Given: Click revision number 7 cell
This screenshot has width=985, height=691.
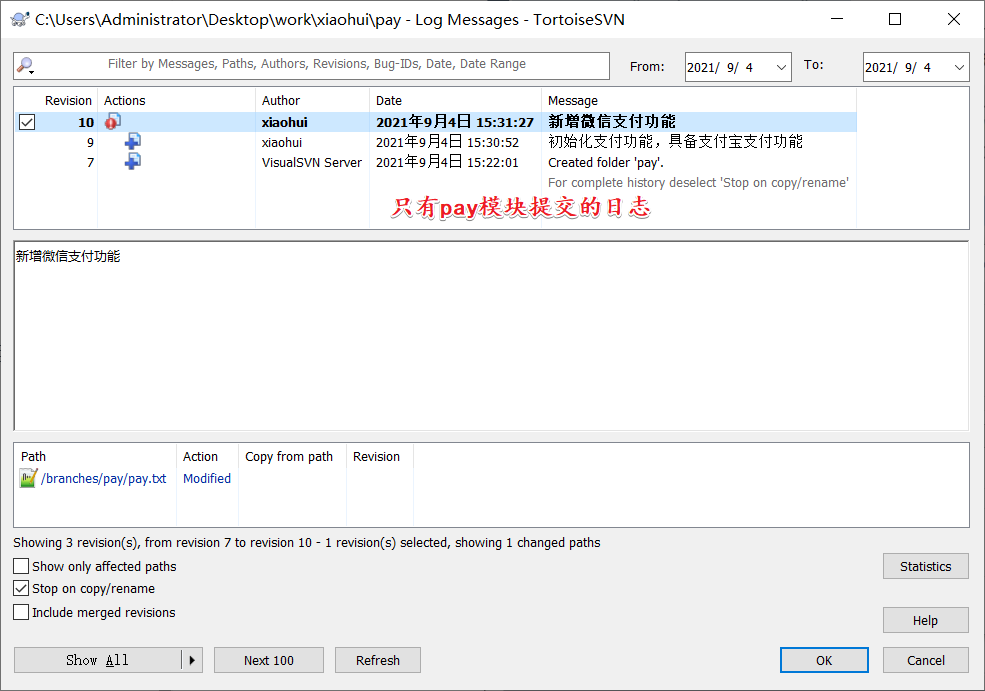Looking at the screenshot, I should tap(90, 163).
